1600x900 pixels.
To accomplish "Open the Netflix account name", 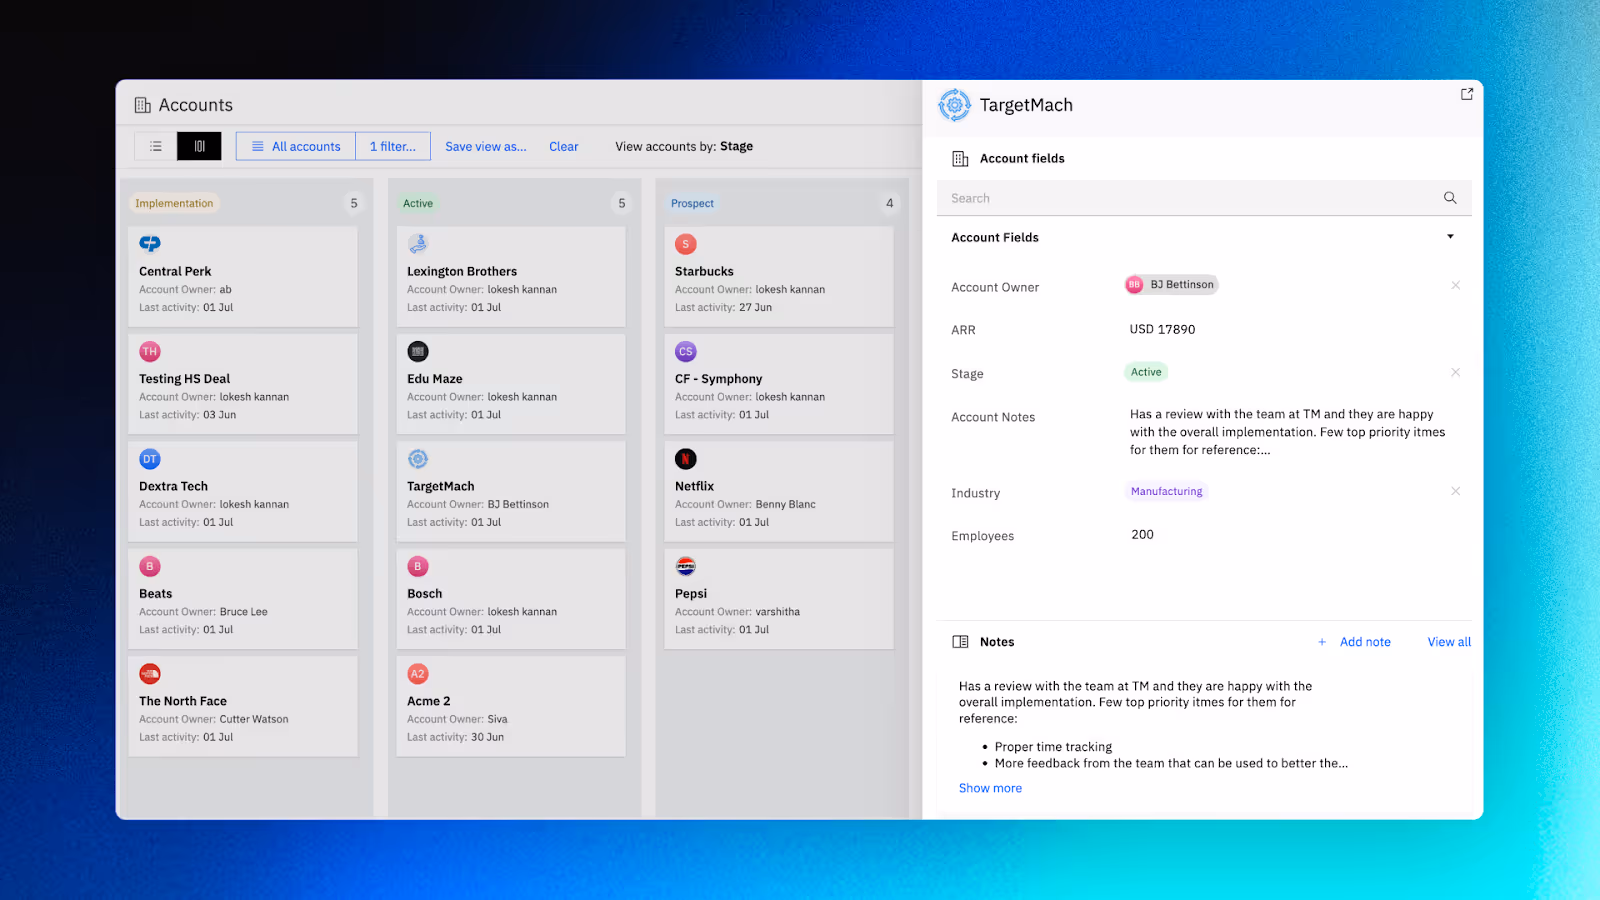I will pos(694,486).
